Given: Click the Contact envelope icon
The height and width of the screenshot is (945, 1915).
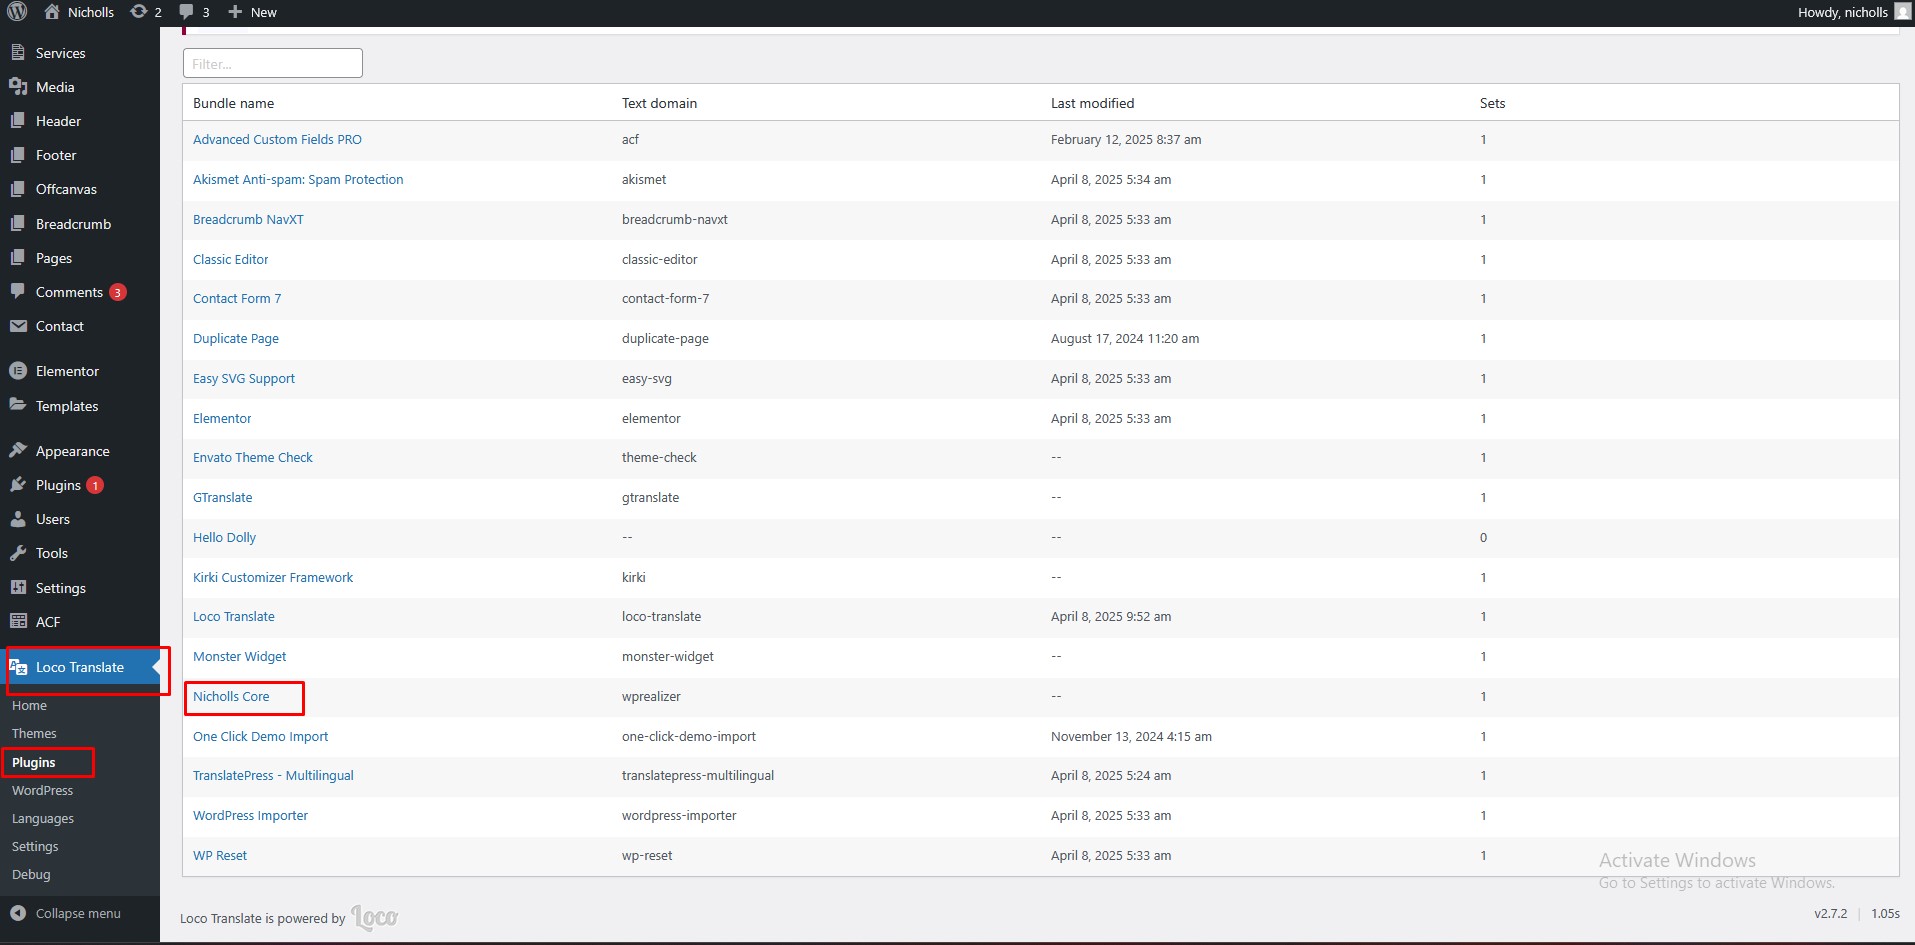Looking at the screenshot, I should tap(18, 326).
